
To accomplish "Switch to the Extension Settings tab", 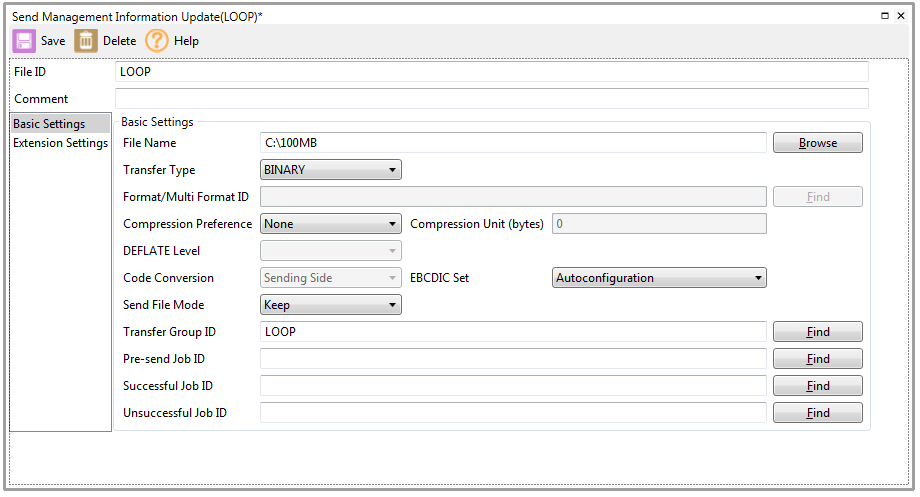I will [x=60, y=143].
